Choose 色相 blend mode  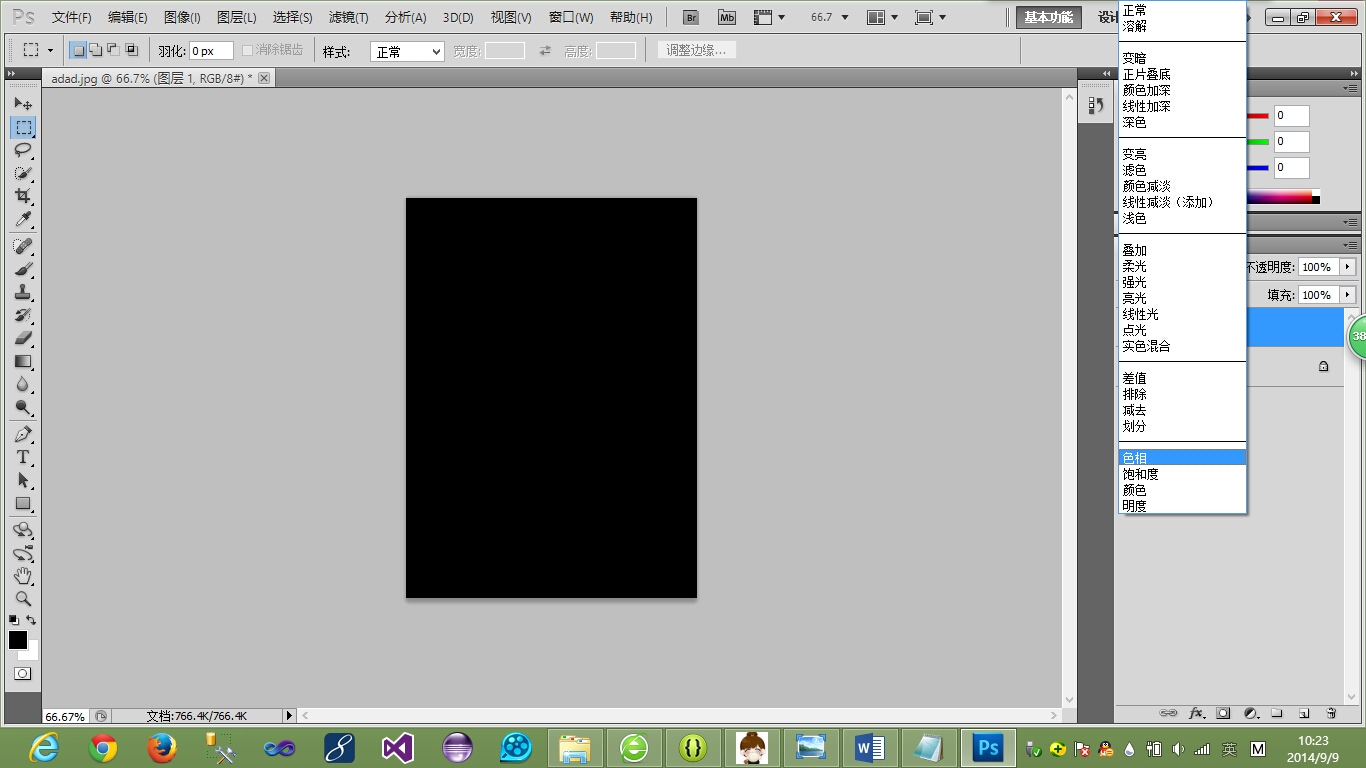[1182, 458]
